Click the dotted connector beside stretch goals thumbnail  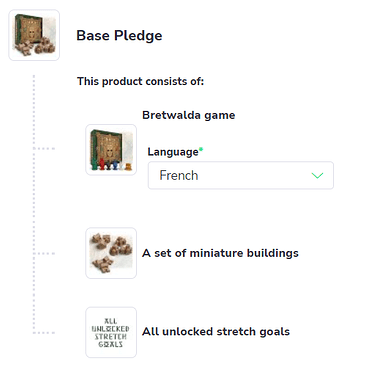pos(44,332)
